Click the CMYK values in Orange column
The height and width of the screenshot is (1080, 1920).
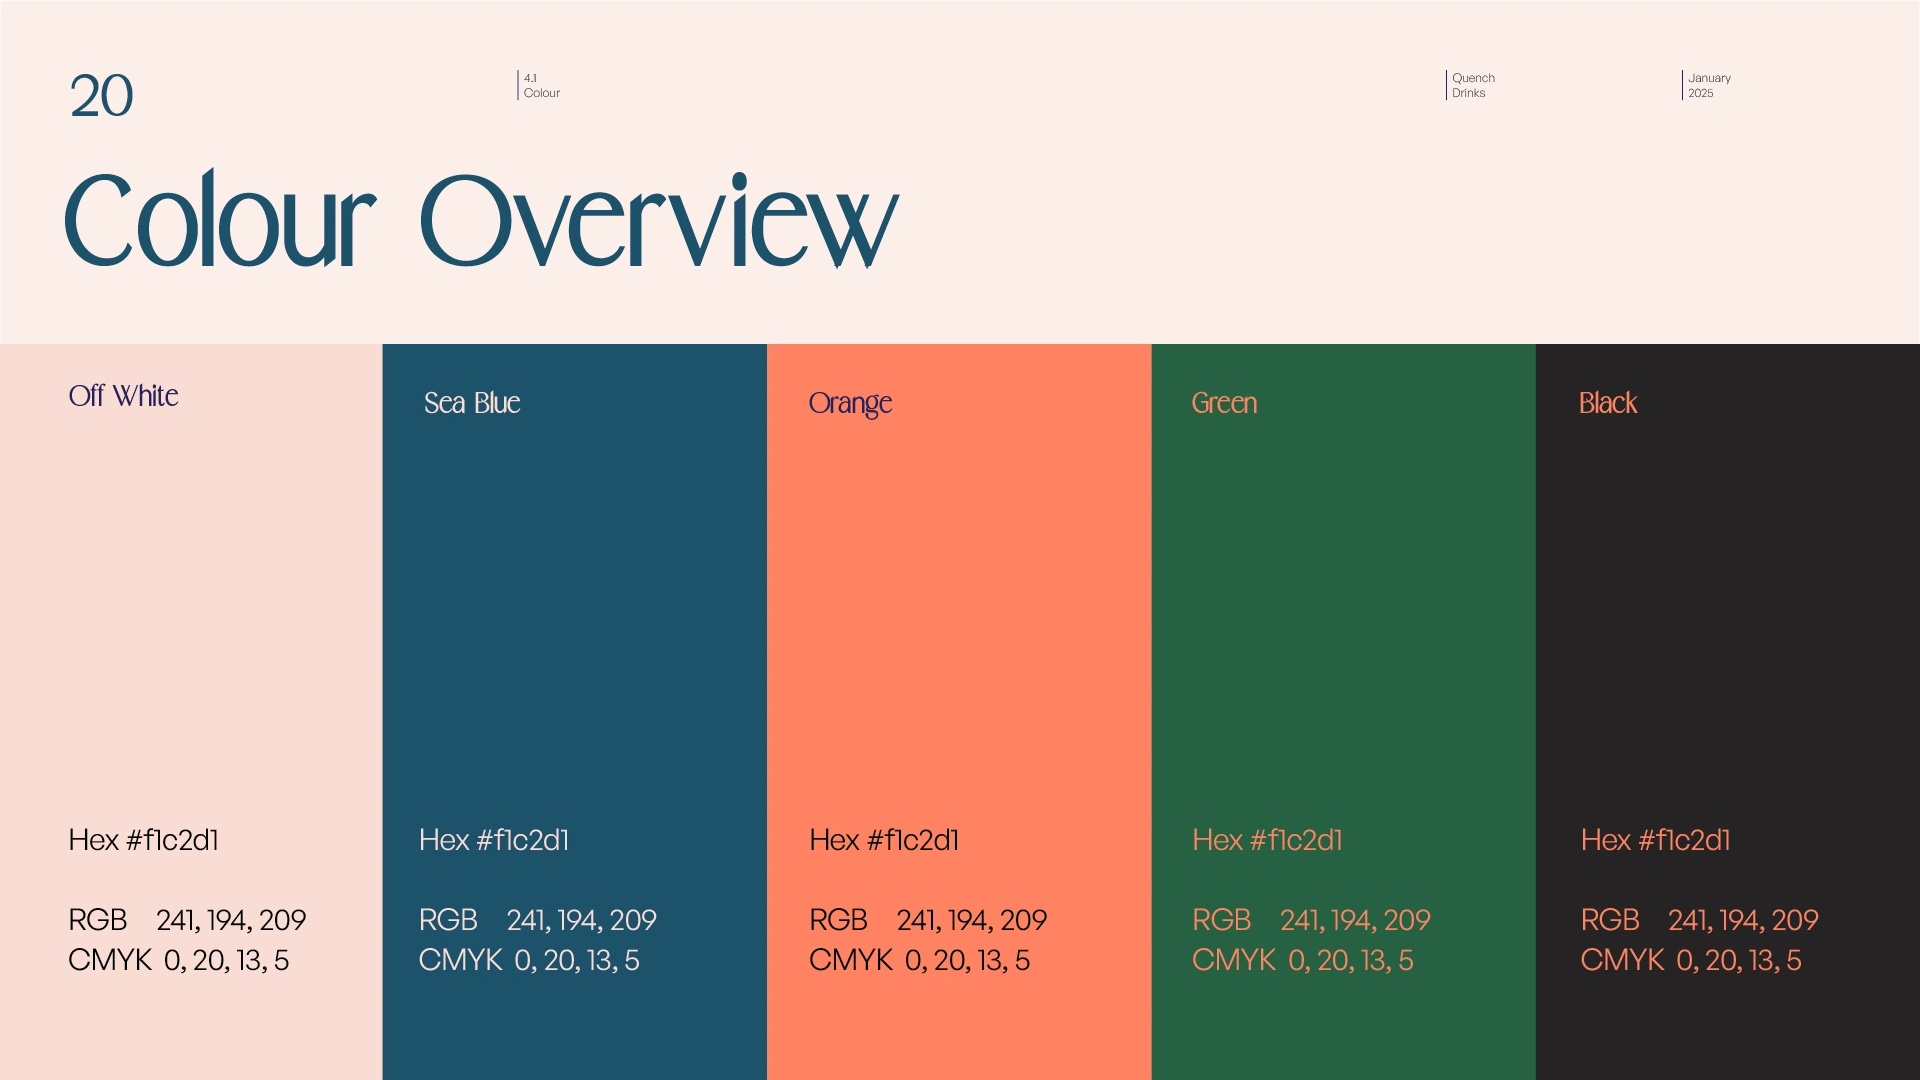tap(919, 960)
